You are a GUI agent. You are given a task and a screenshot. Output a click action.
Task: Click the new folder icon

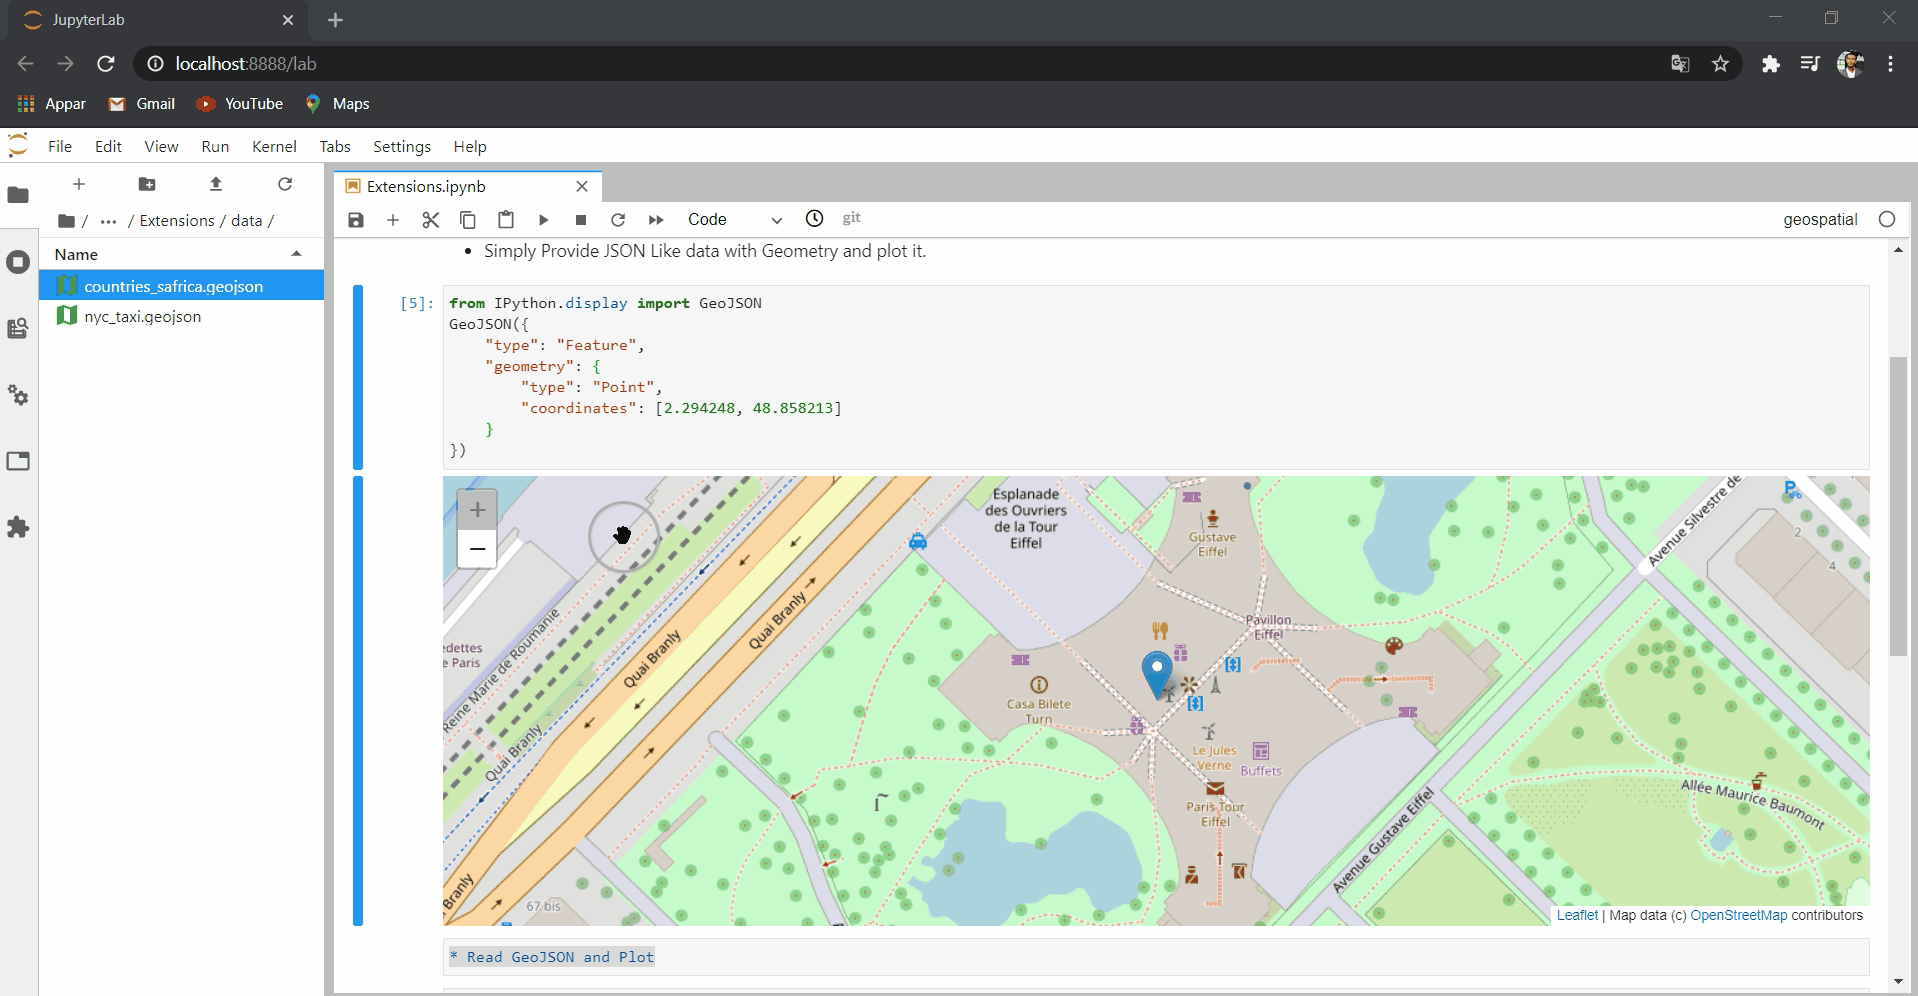click(x=147, y=184)
